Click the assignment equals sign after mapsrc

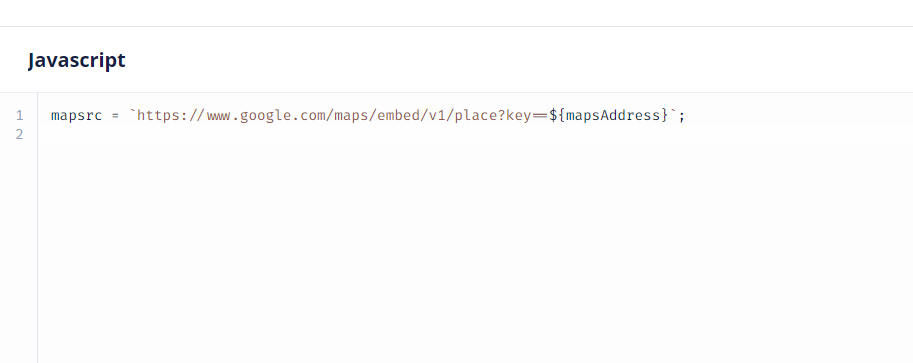(x=115, y=115)
